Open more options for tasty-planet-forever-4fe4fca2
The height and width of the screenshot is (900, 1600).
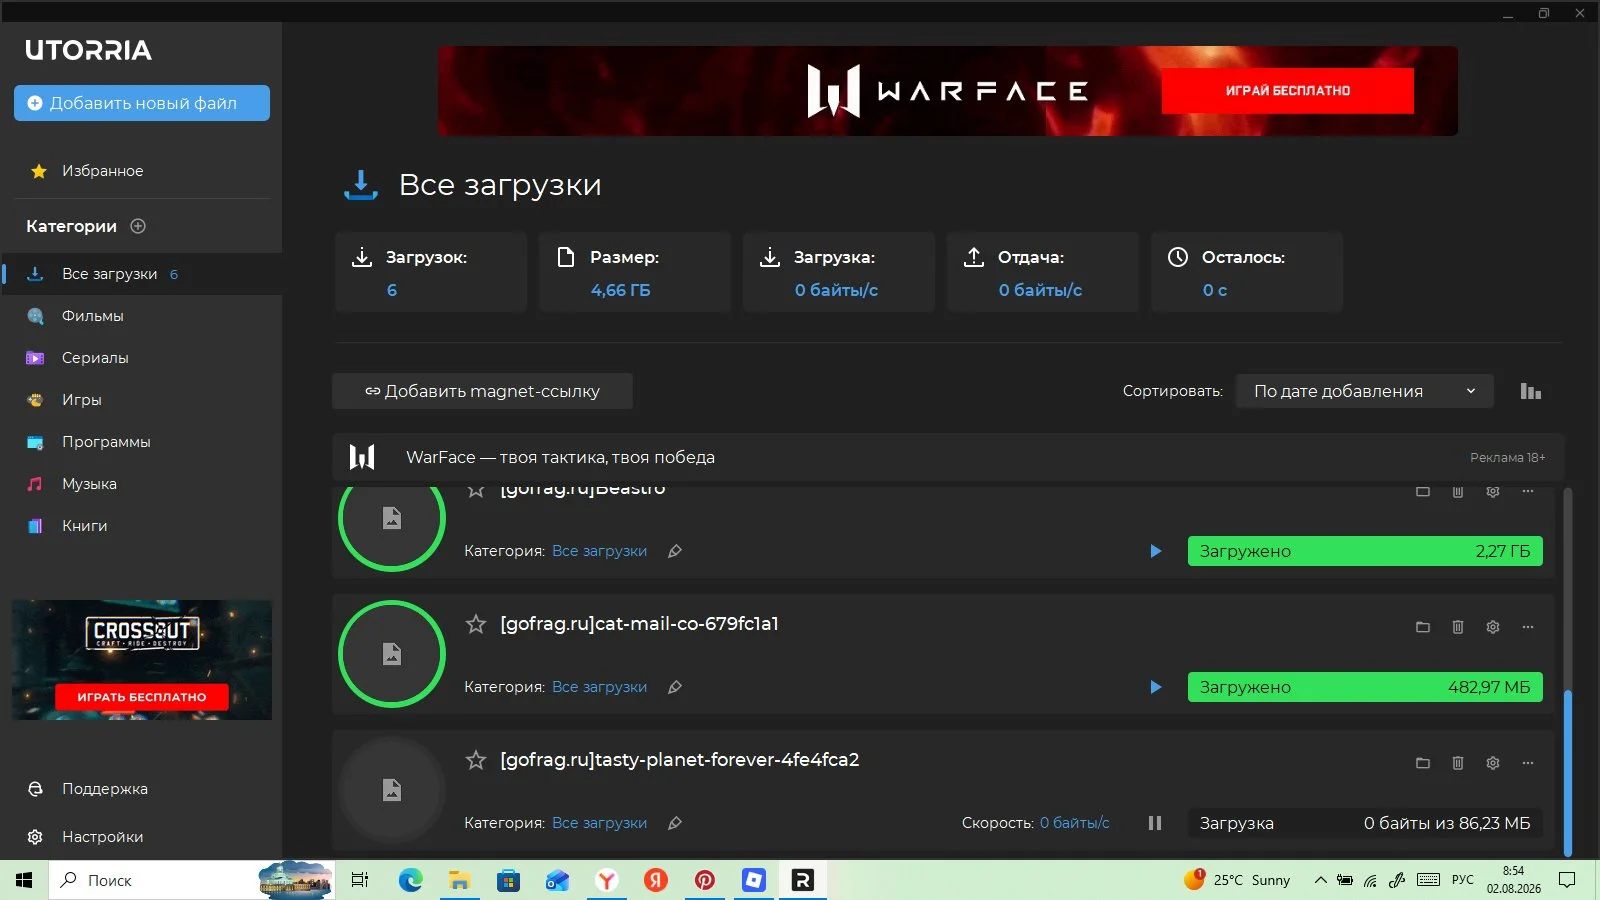(1528, 763)
